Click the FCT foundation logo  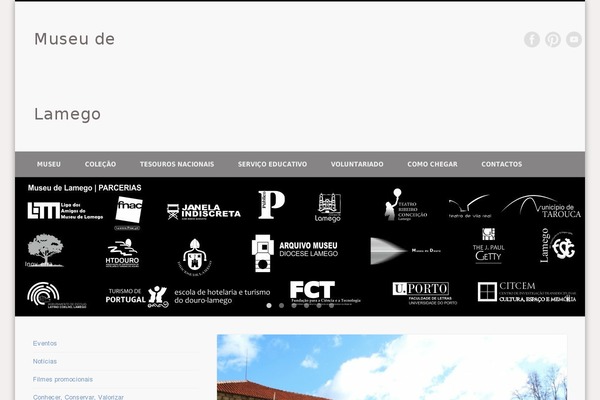(x=325, y=294)
